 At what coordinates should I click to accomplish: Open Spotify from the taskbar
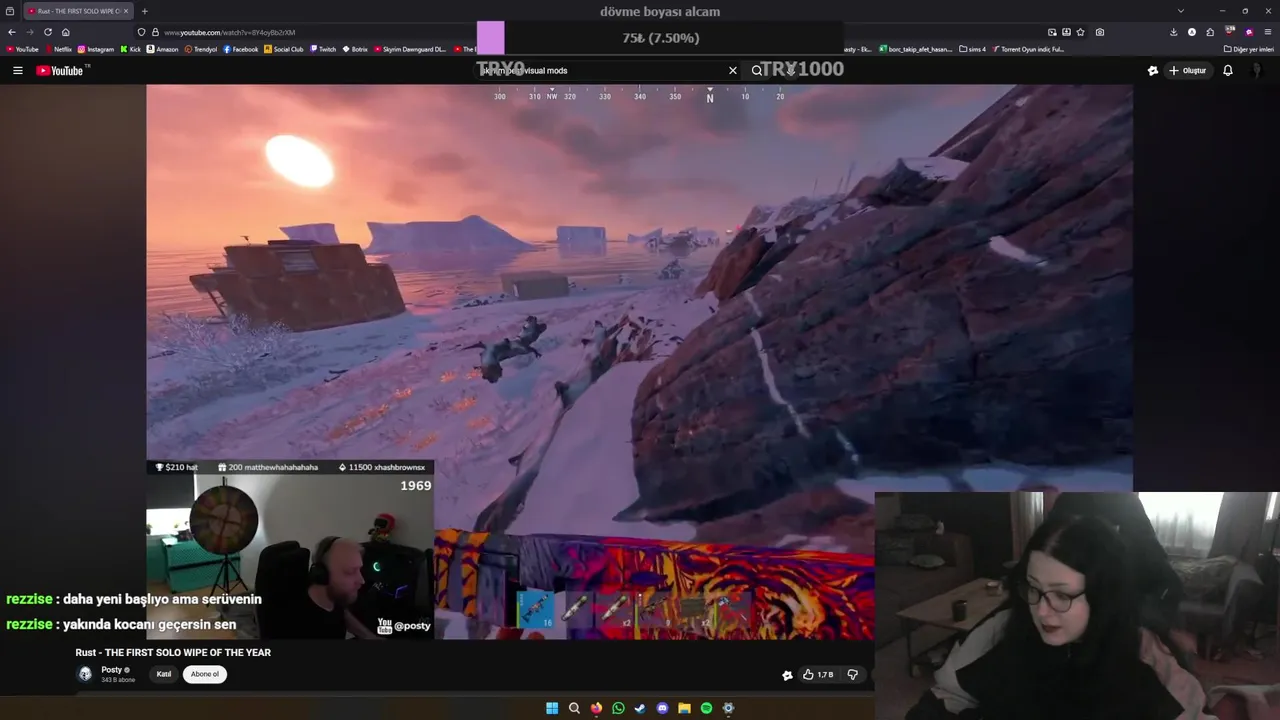click(x=706, y=708)
